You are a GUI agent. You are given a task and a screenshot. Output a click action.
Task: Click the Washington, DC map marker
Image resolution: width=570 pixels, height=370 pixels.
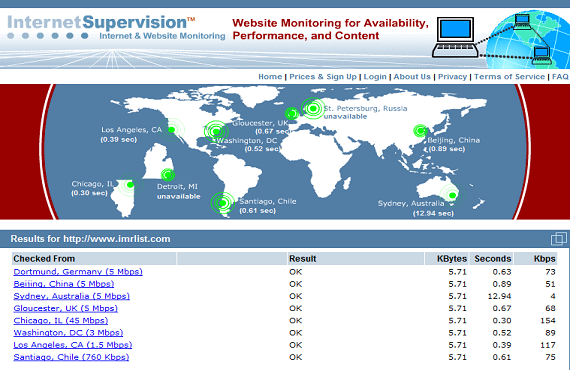216,131
